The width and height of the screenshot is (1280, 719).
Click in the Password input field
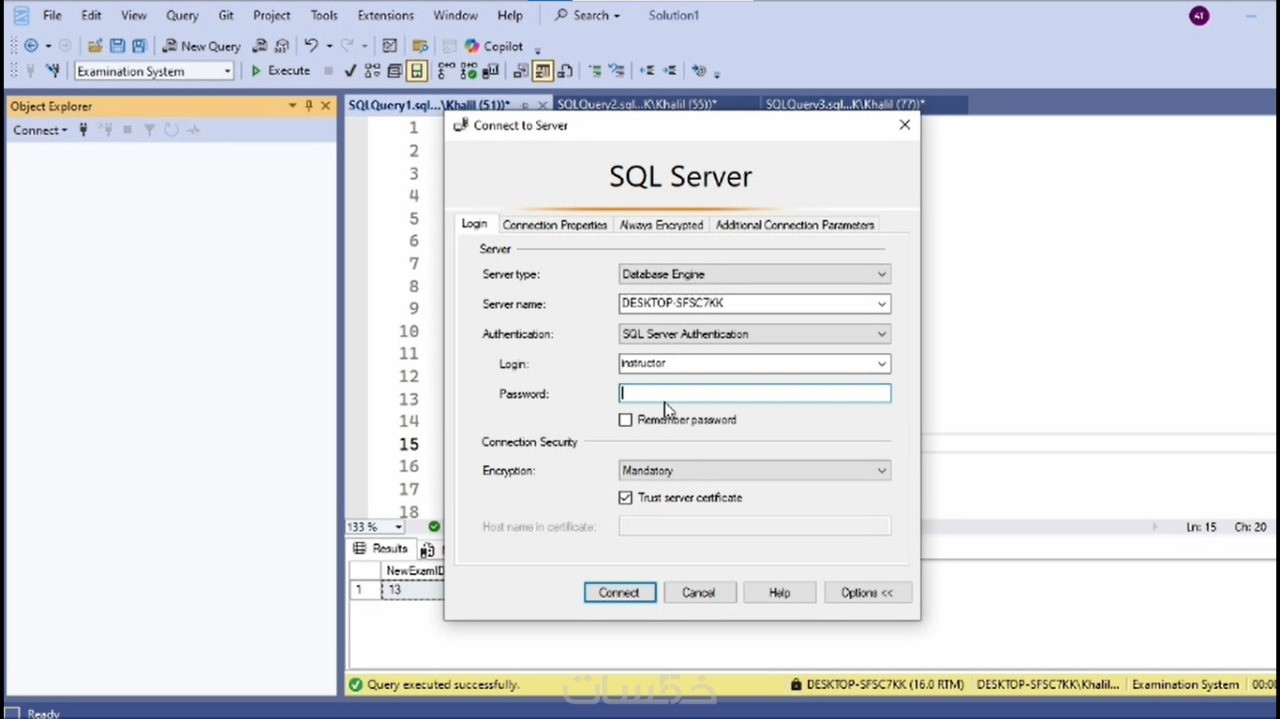tap(754, 393)
